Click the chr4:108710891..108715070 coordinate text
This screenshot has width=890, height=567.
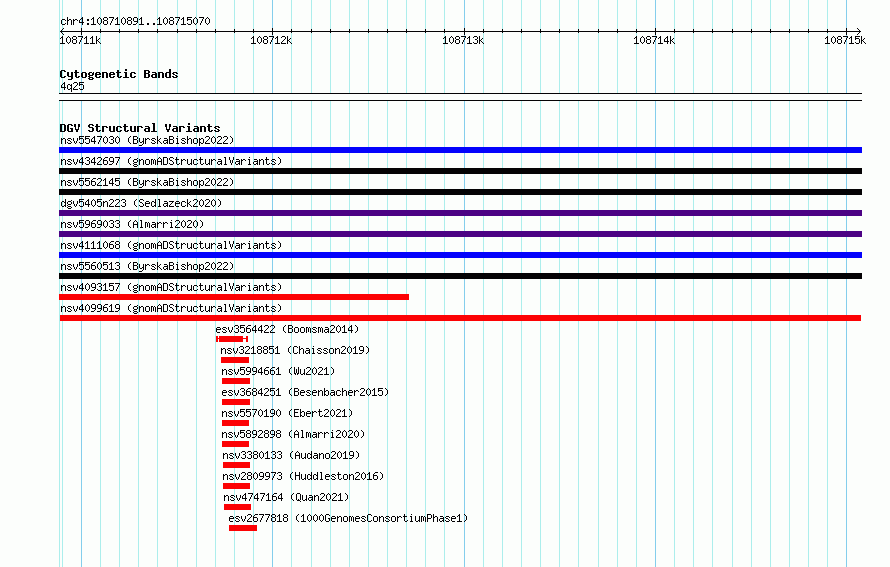coord(135,21)
